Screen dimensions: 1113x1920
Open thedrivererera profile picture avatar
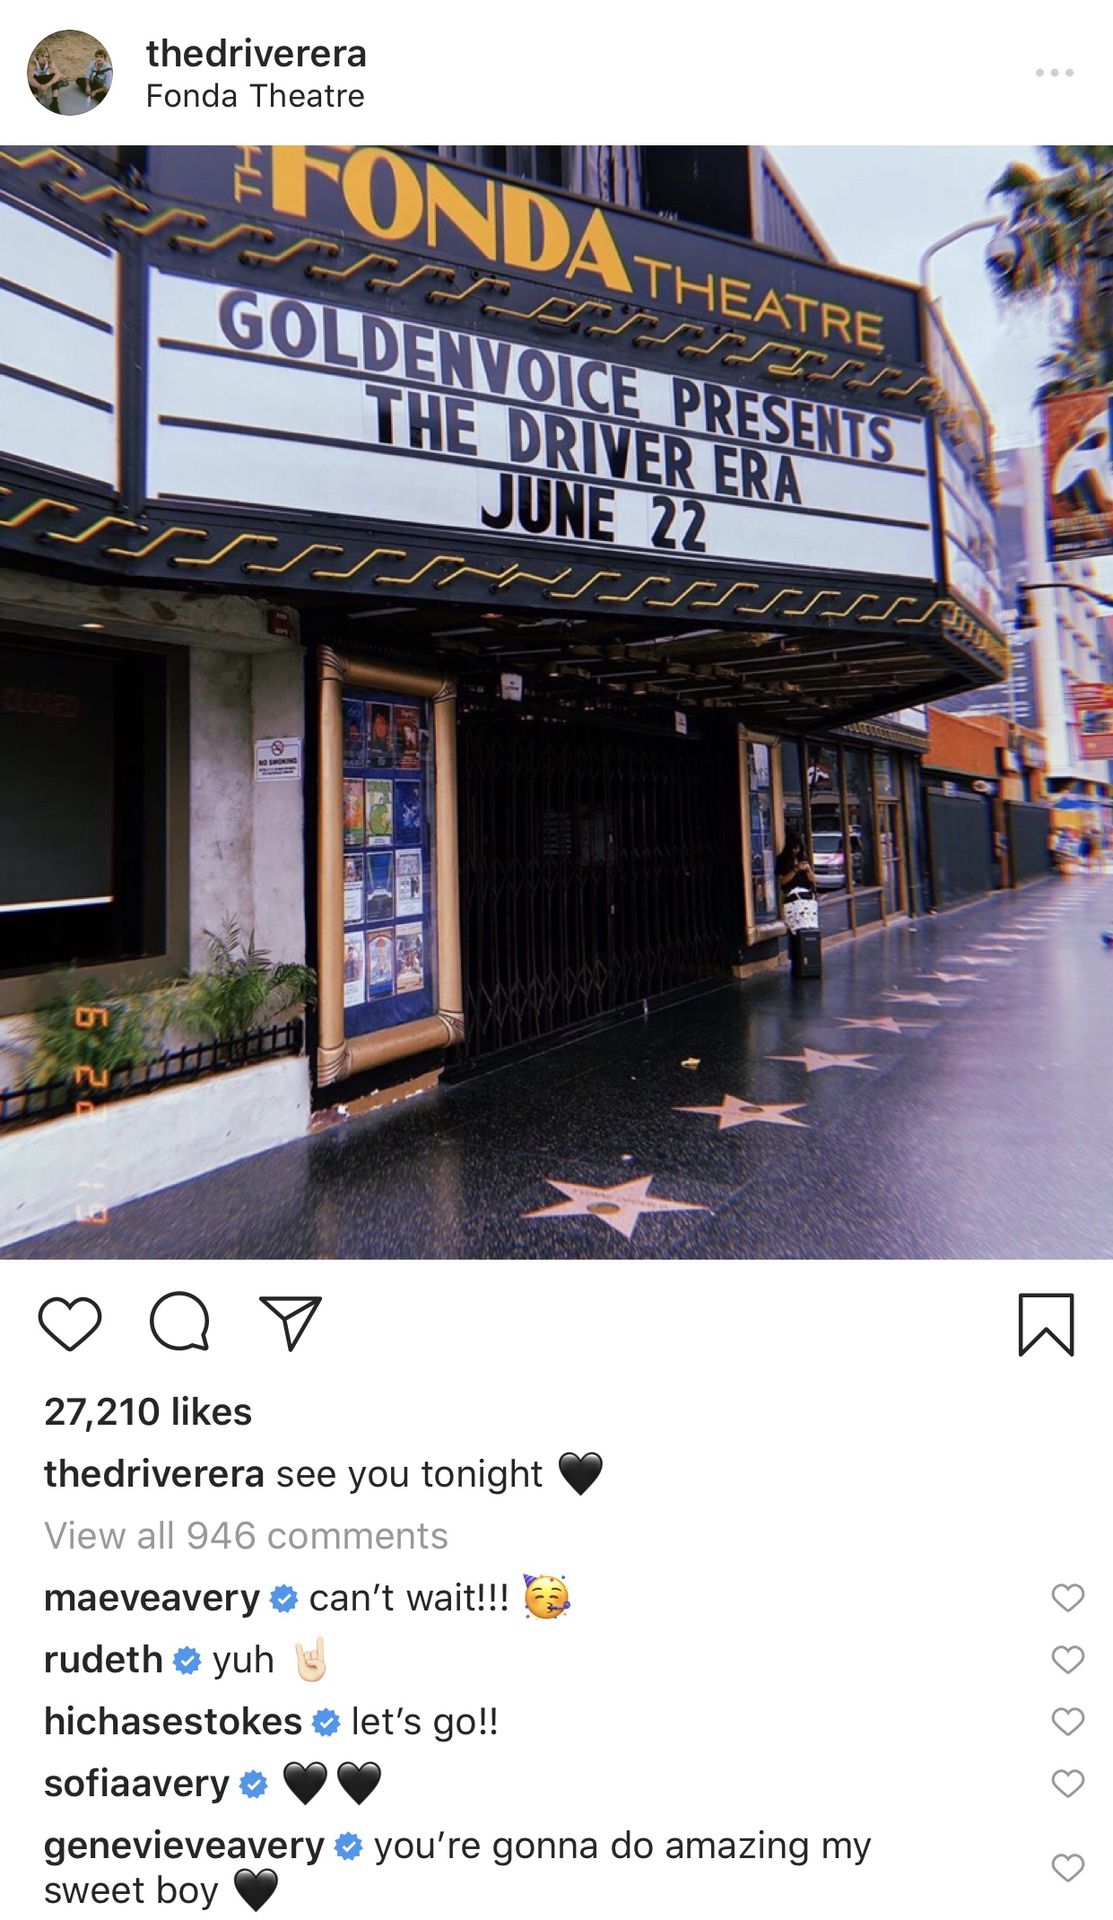pyautogui.click(x=70, y=73)
